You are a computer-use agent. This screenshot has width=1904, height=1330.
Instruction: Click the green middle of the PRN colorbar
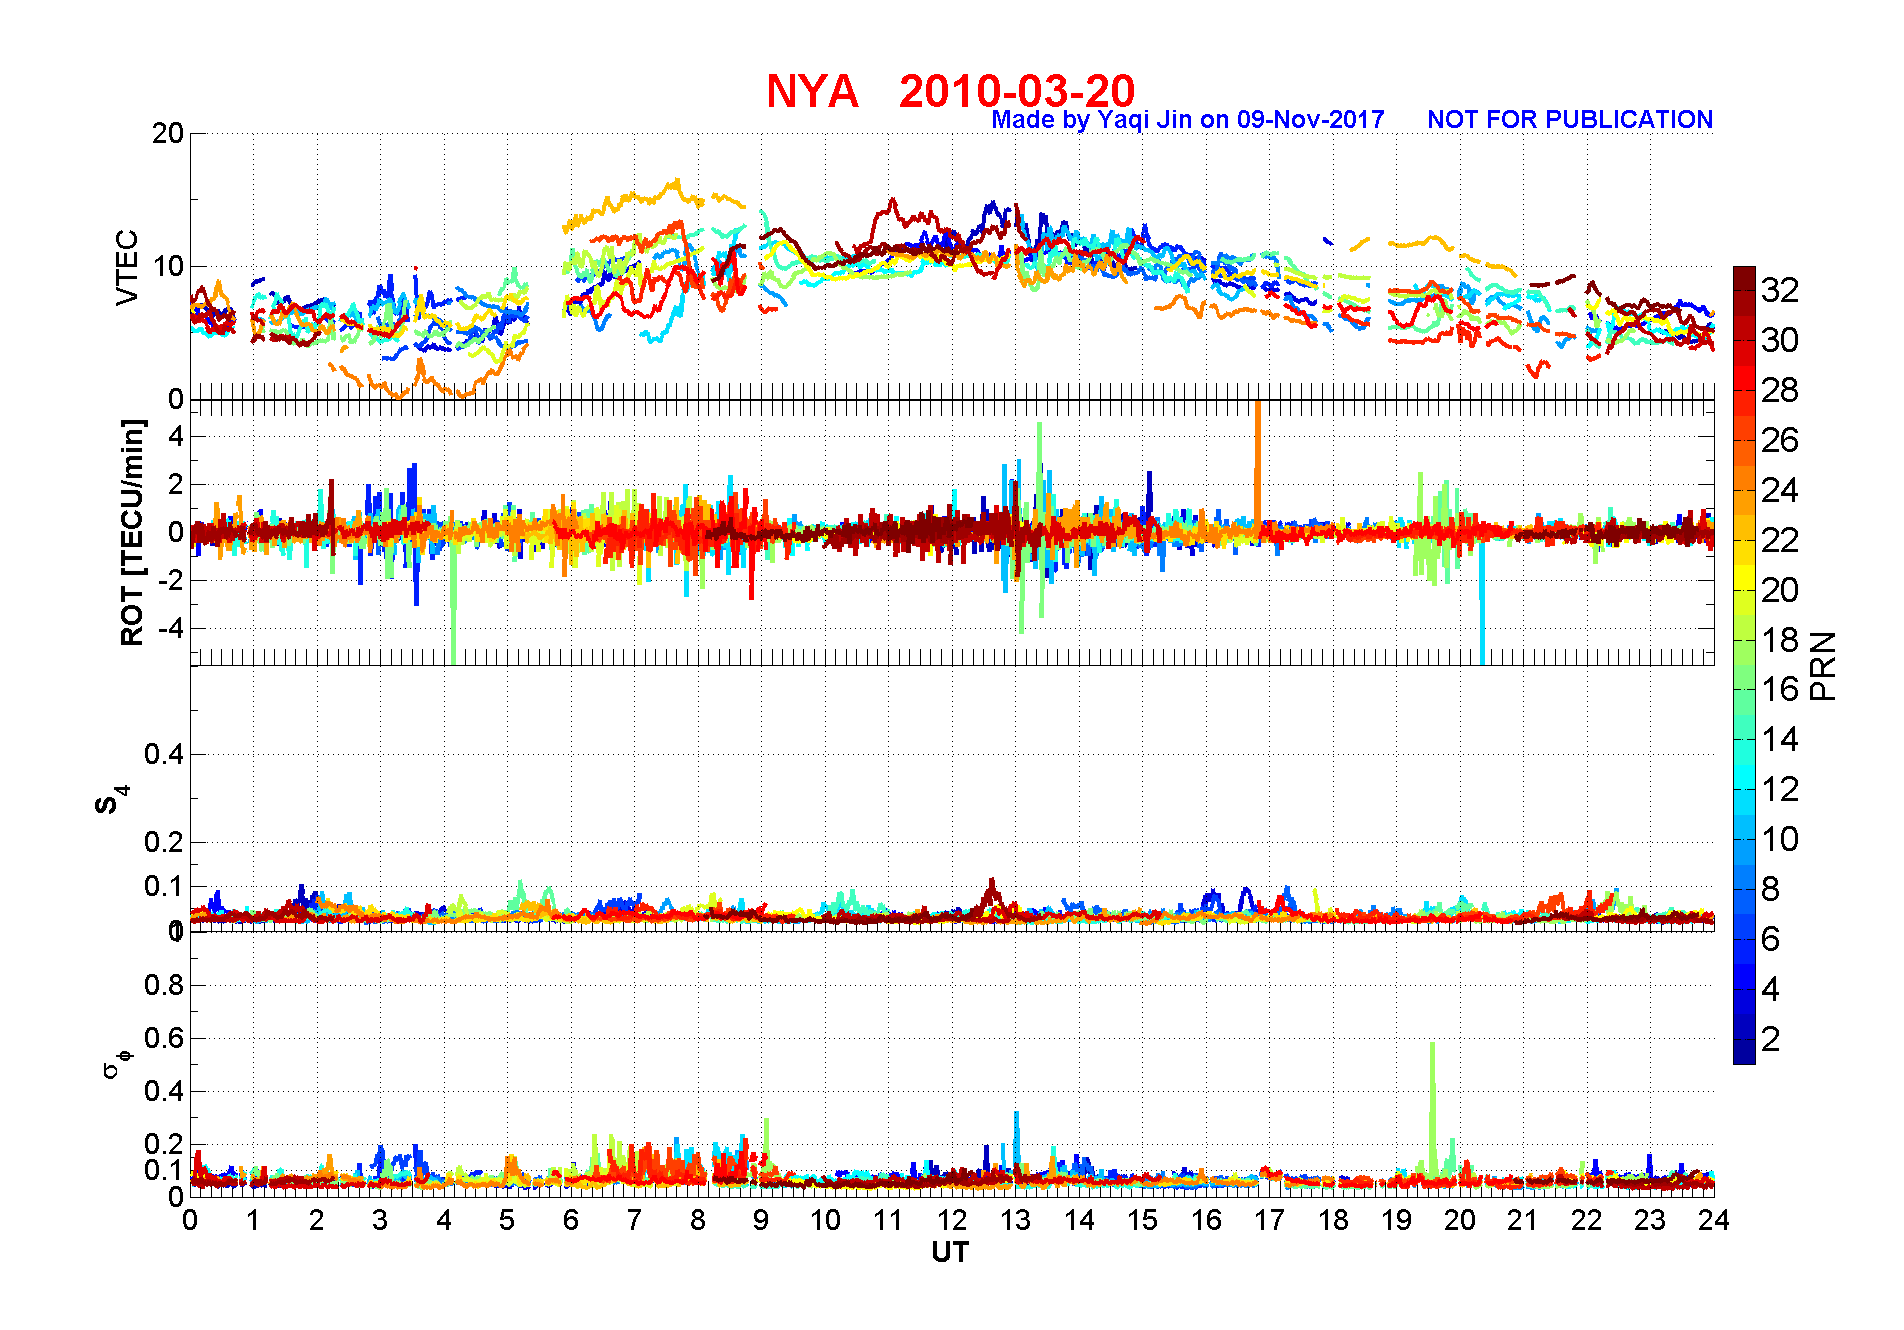[1744, 665]
